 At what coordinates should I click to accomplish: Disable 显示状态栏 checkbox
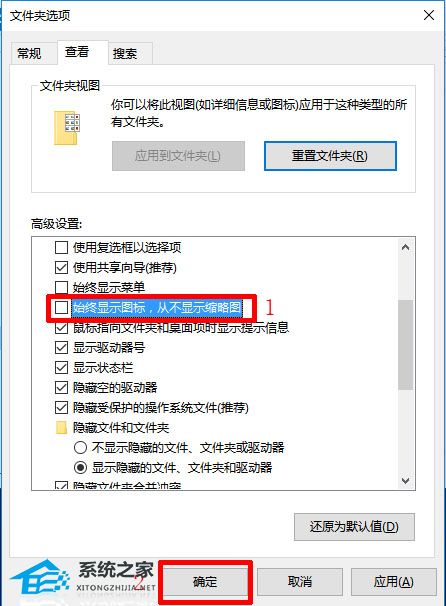click(61, 368)
